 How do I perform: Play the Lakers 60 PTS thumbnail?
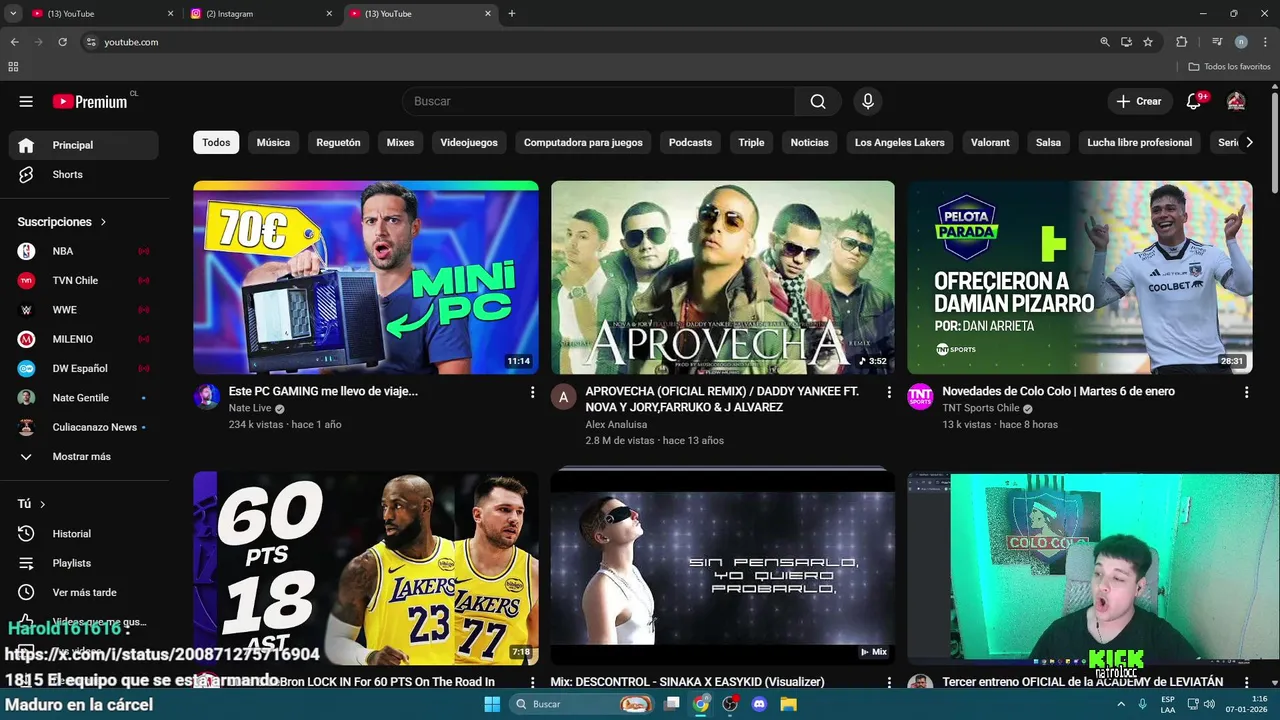pyautogui.click(x=366, y=568)
